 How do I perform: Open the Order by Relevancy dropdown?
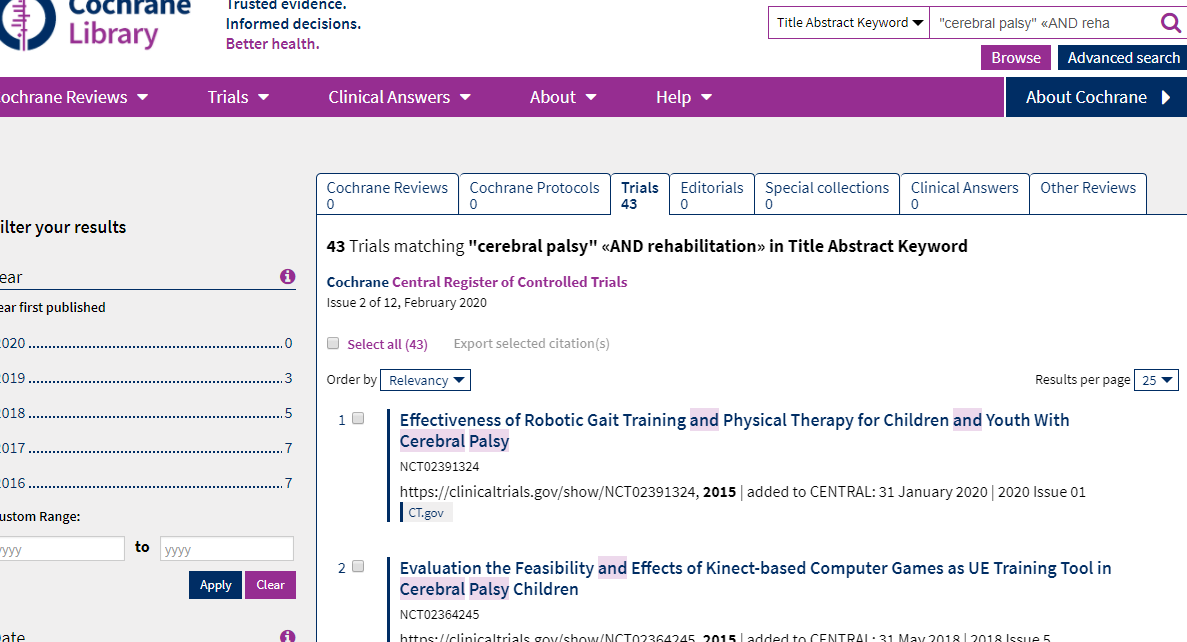click(x=427, y=380)
